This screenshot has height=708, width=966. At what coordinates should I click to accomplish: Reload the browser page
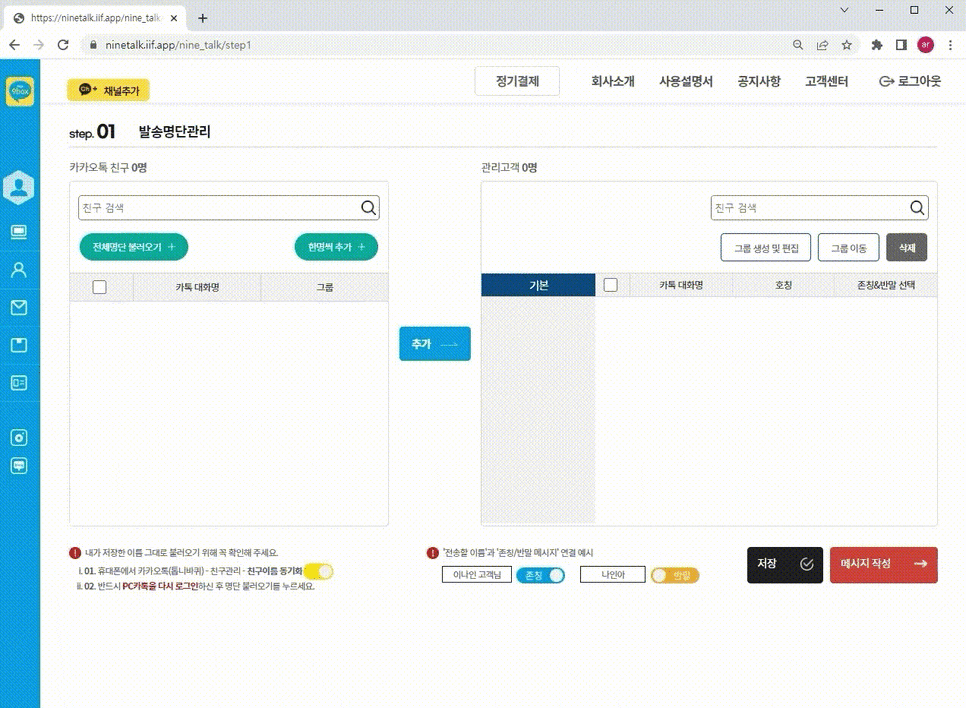(x=63, y=45)
